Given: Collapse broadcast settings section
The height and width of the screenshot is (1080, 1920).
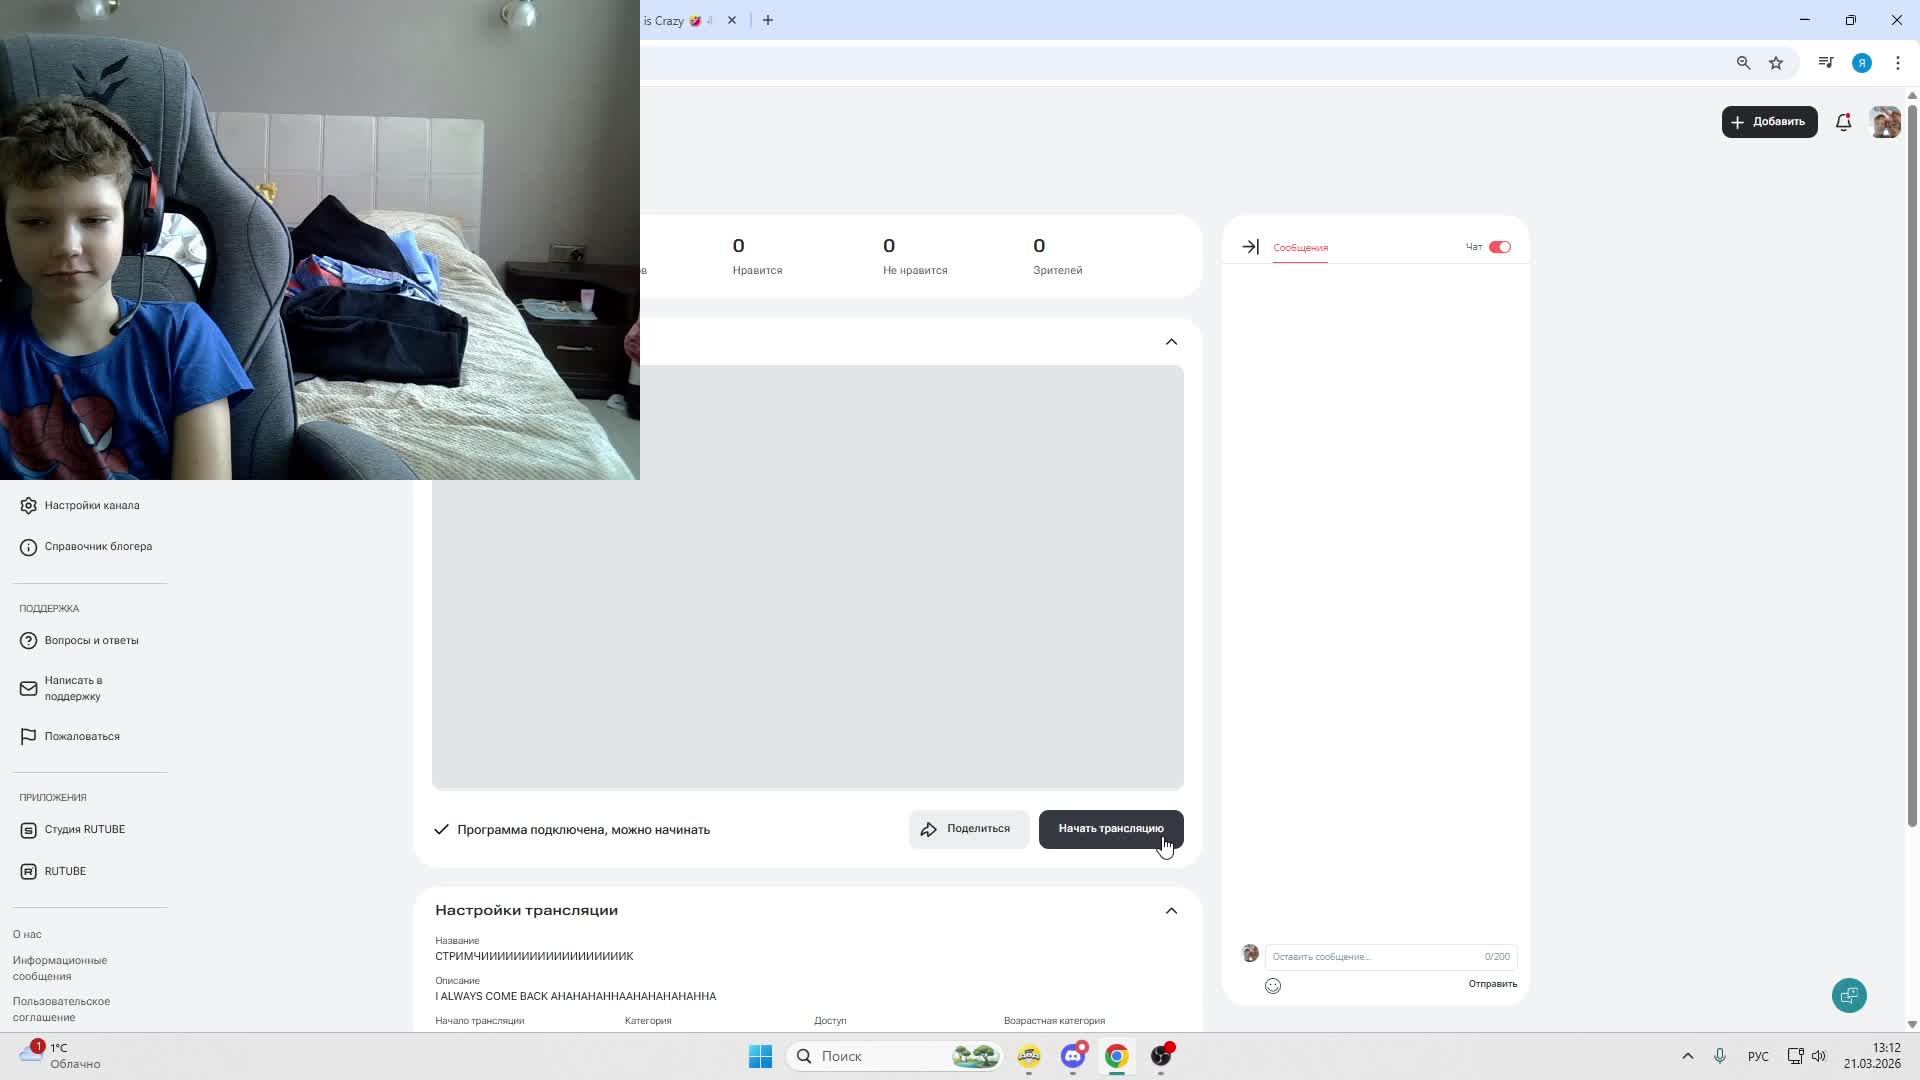Looking at the screenshot, I should click(1171, 911).
